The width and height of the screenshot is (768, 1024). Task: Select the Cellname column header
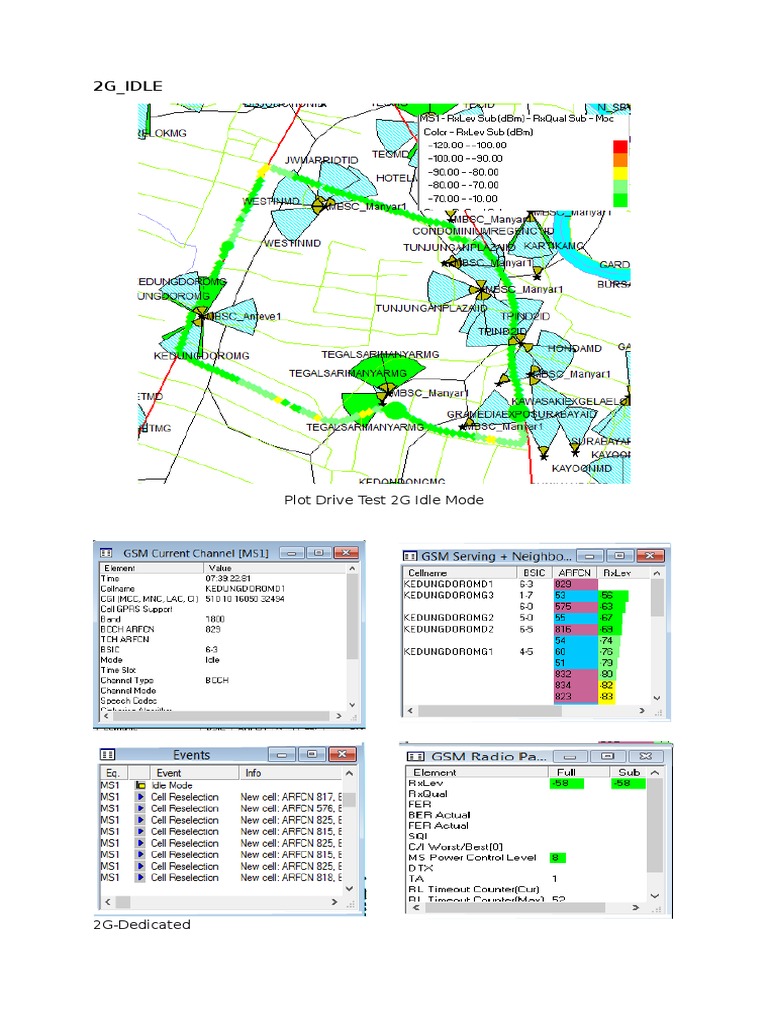[427, 573]
